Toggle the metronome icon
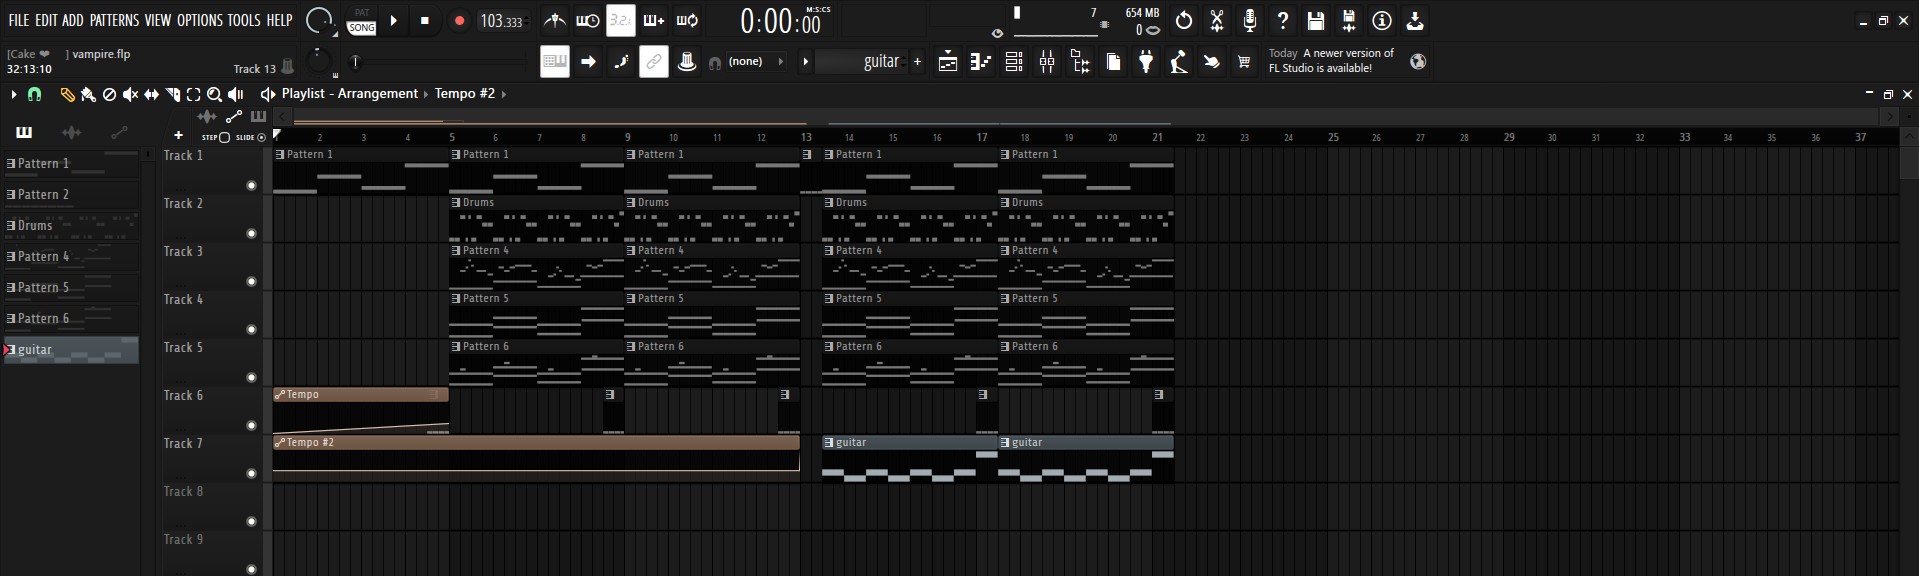Image resolution: width=1919 pixels, height=576 pixels. pos(555,20)
